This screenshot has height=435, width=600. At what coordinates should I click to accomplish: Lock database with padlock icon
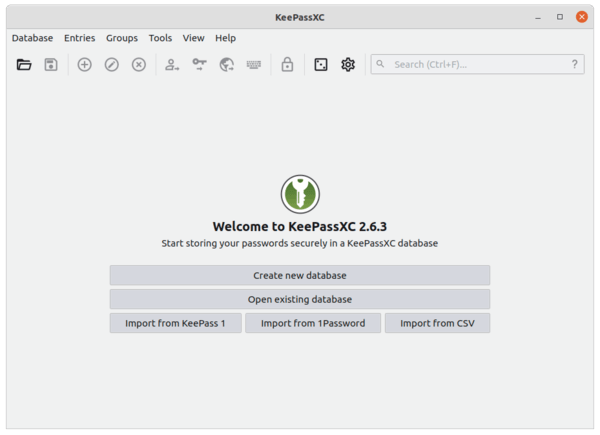(x=287, y=65)
